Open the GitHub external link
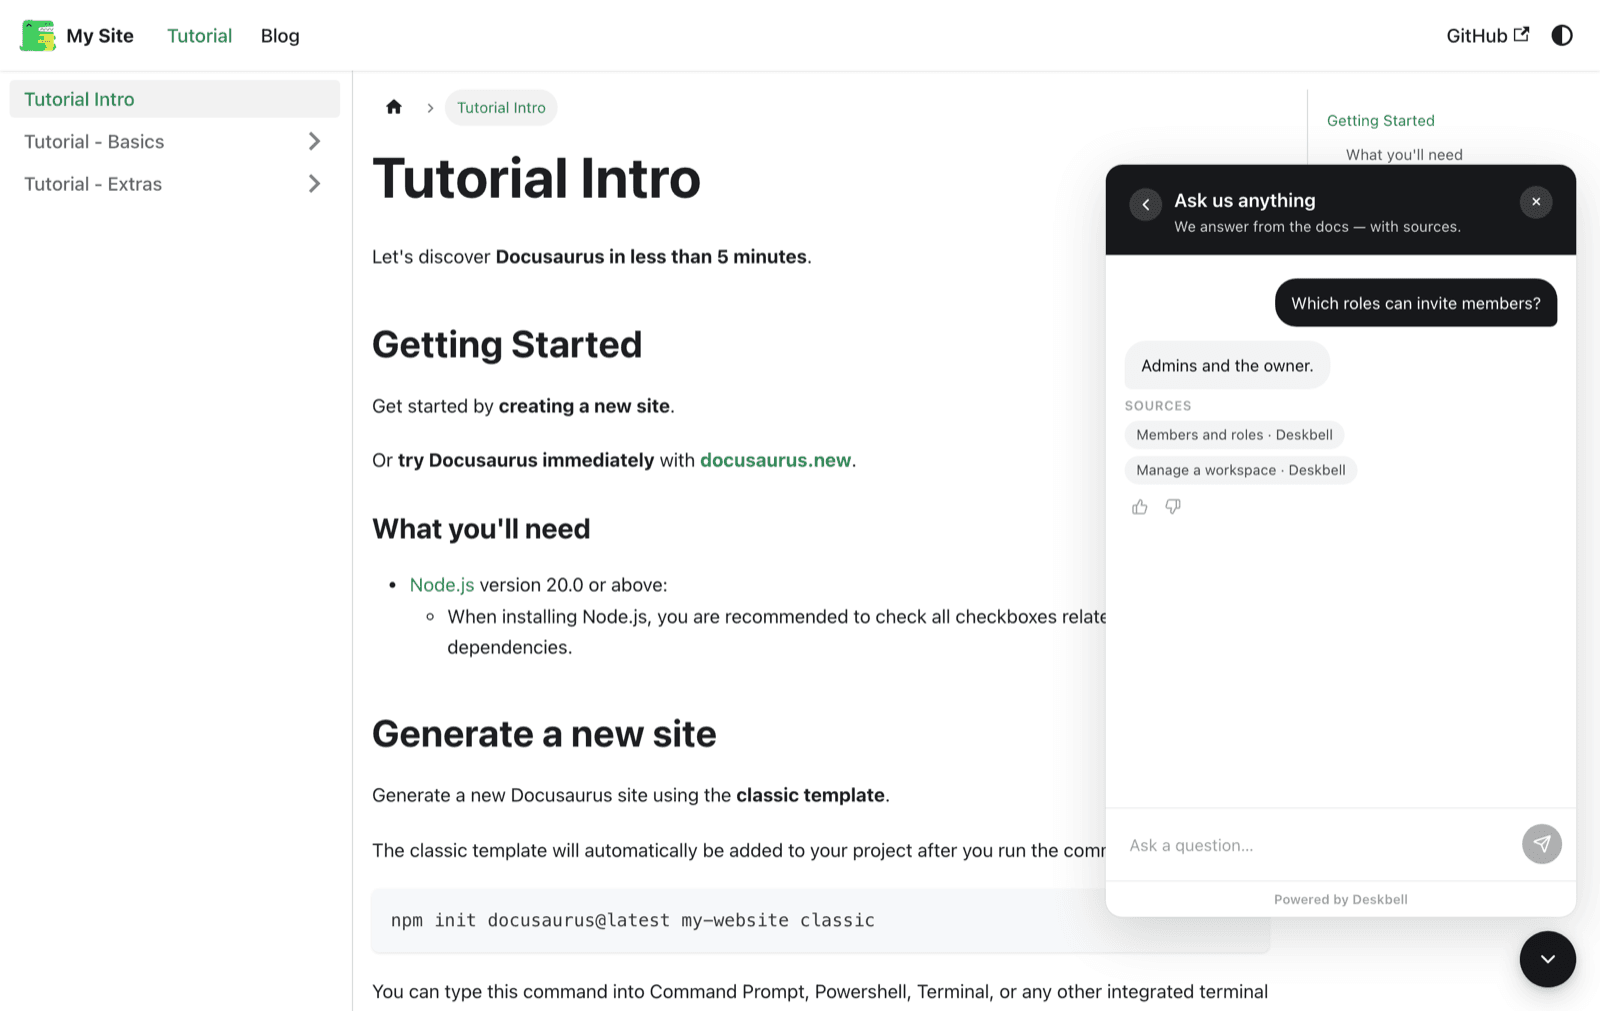 click(1487, 35)
